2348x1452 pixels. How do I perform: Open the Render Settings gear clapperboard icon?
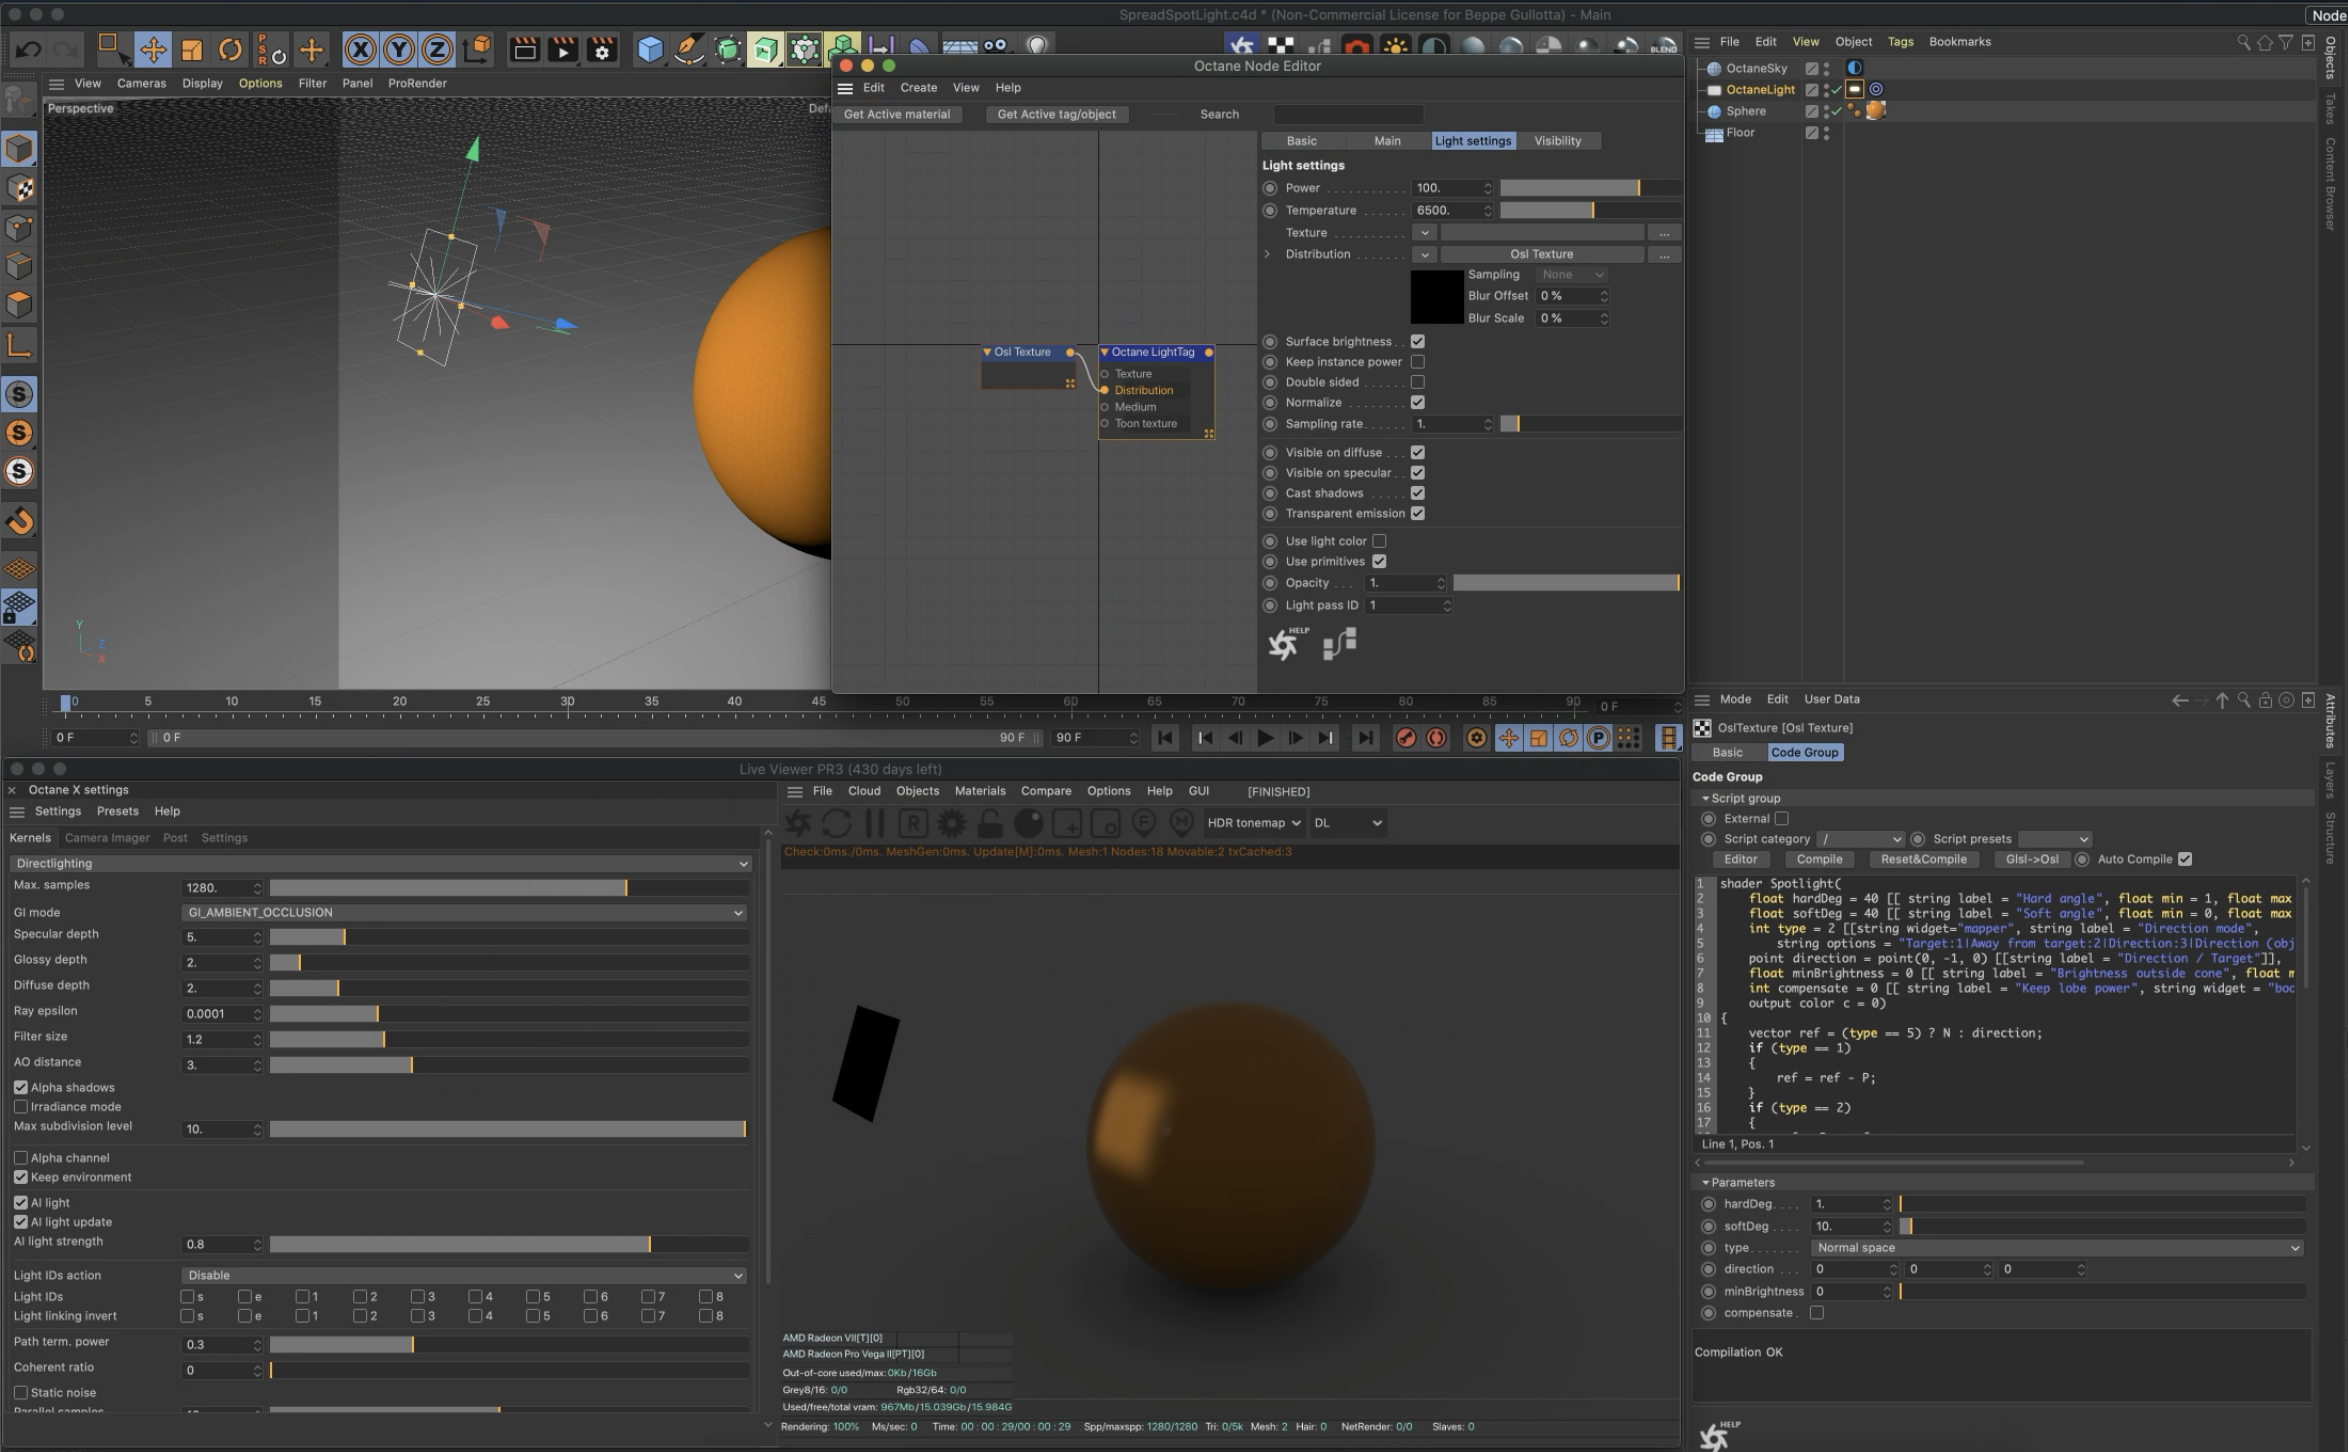click(x=602, y=49)
